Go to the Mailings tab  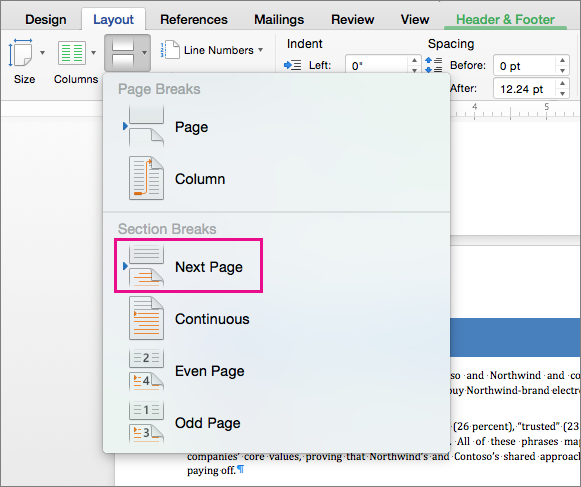279,19
